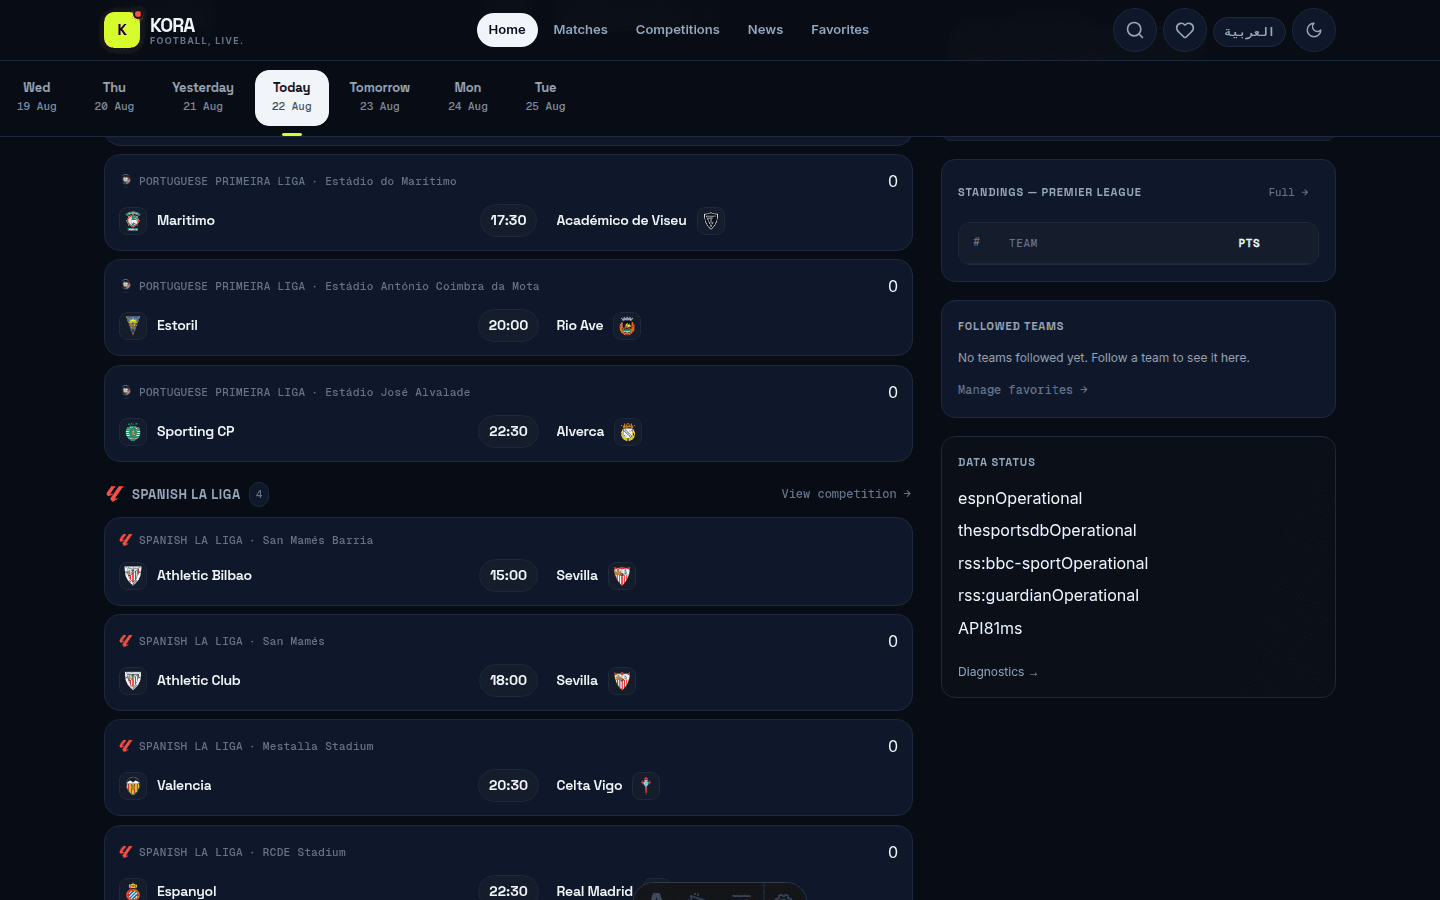
Task: Click the thesportsdbOperational status line
Action: (x=1047, y=531)
